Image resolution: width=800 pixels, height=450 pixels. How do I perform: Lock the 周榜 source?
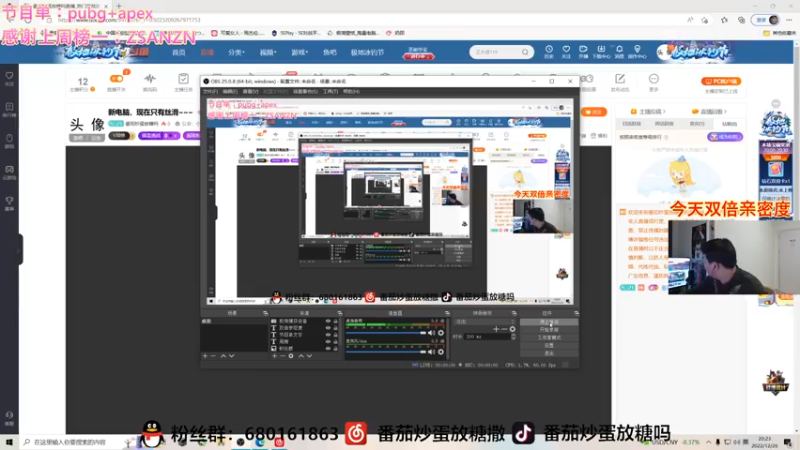(x=335, y=341)
